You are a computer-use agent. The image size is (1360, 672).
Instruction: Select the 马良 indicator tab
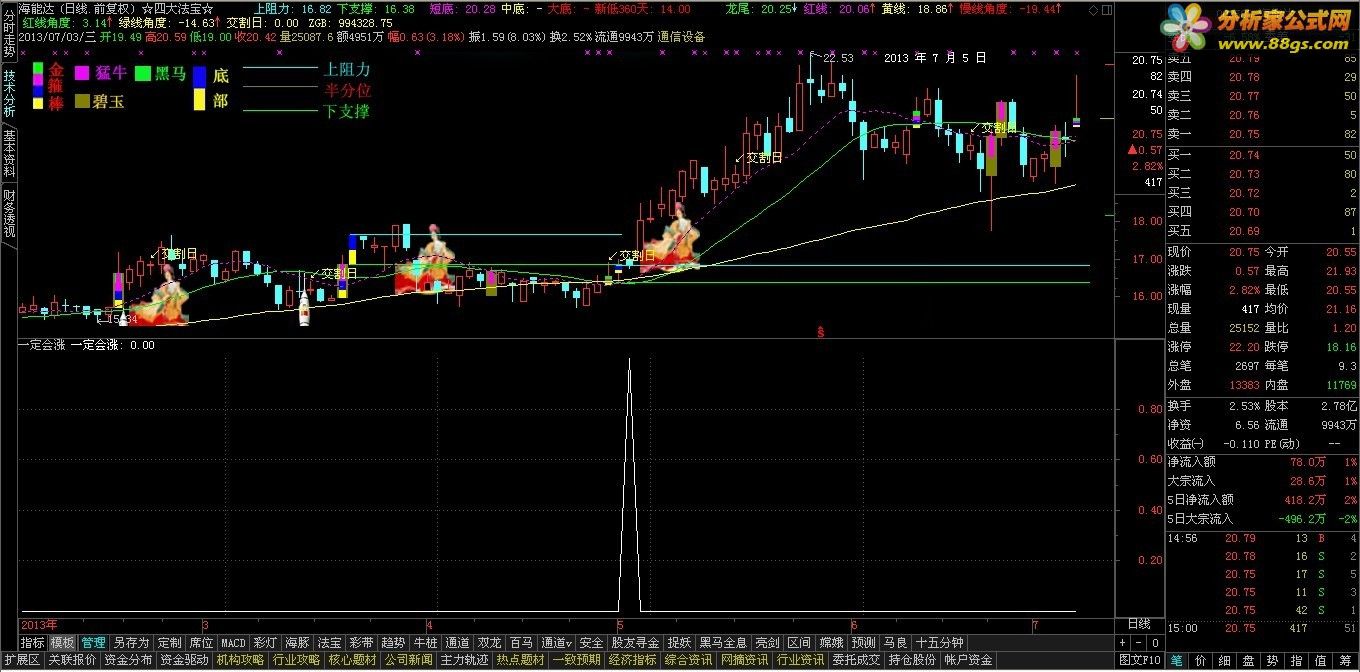tap(895, 642)
